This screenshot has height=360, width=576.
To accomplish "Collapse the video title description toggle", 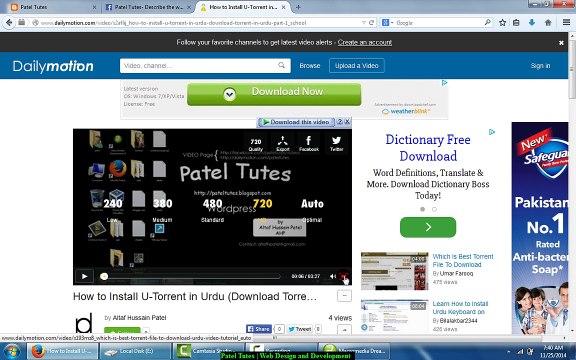I will pos(344,296).
